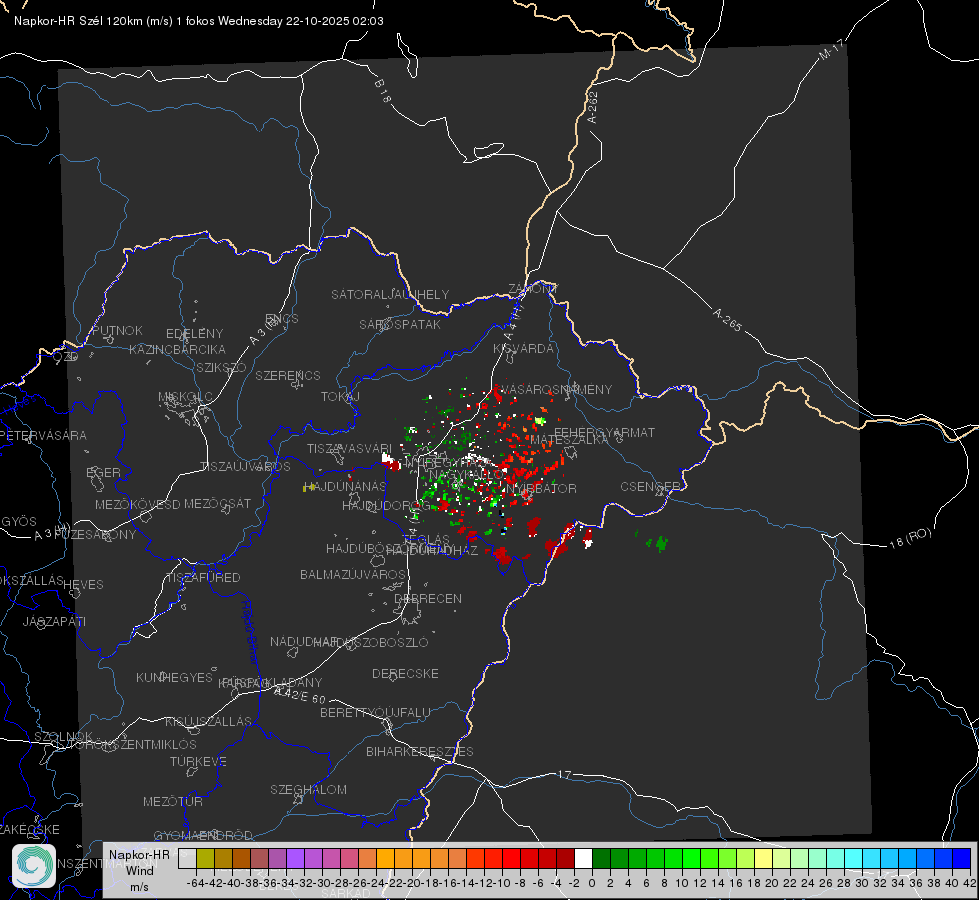
Task: Click the A-262 road label
Action: (x=593, y=107)
